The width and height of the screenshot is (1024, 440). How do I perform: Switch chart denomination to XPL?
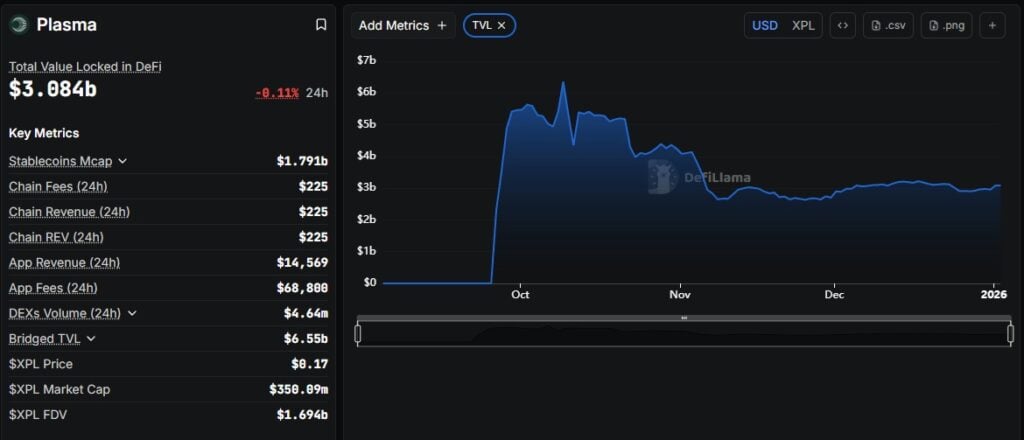pos(803,25)
